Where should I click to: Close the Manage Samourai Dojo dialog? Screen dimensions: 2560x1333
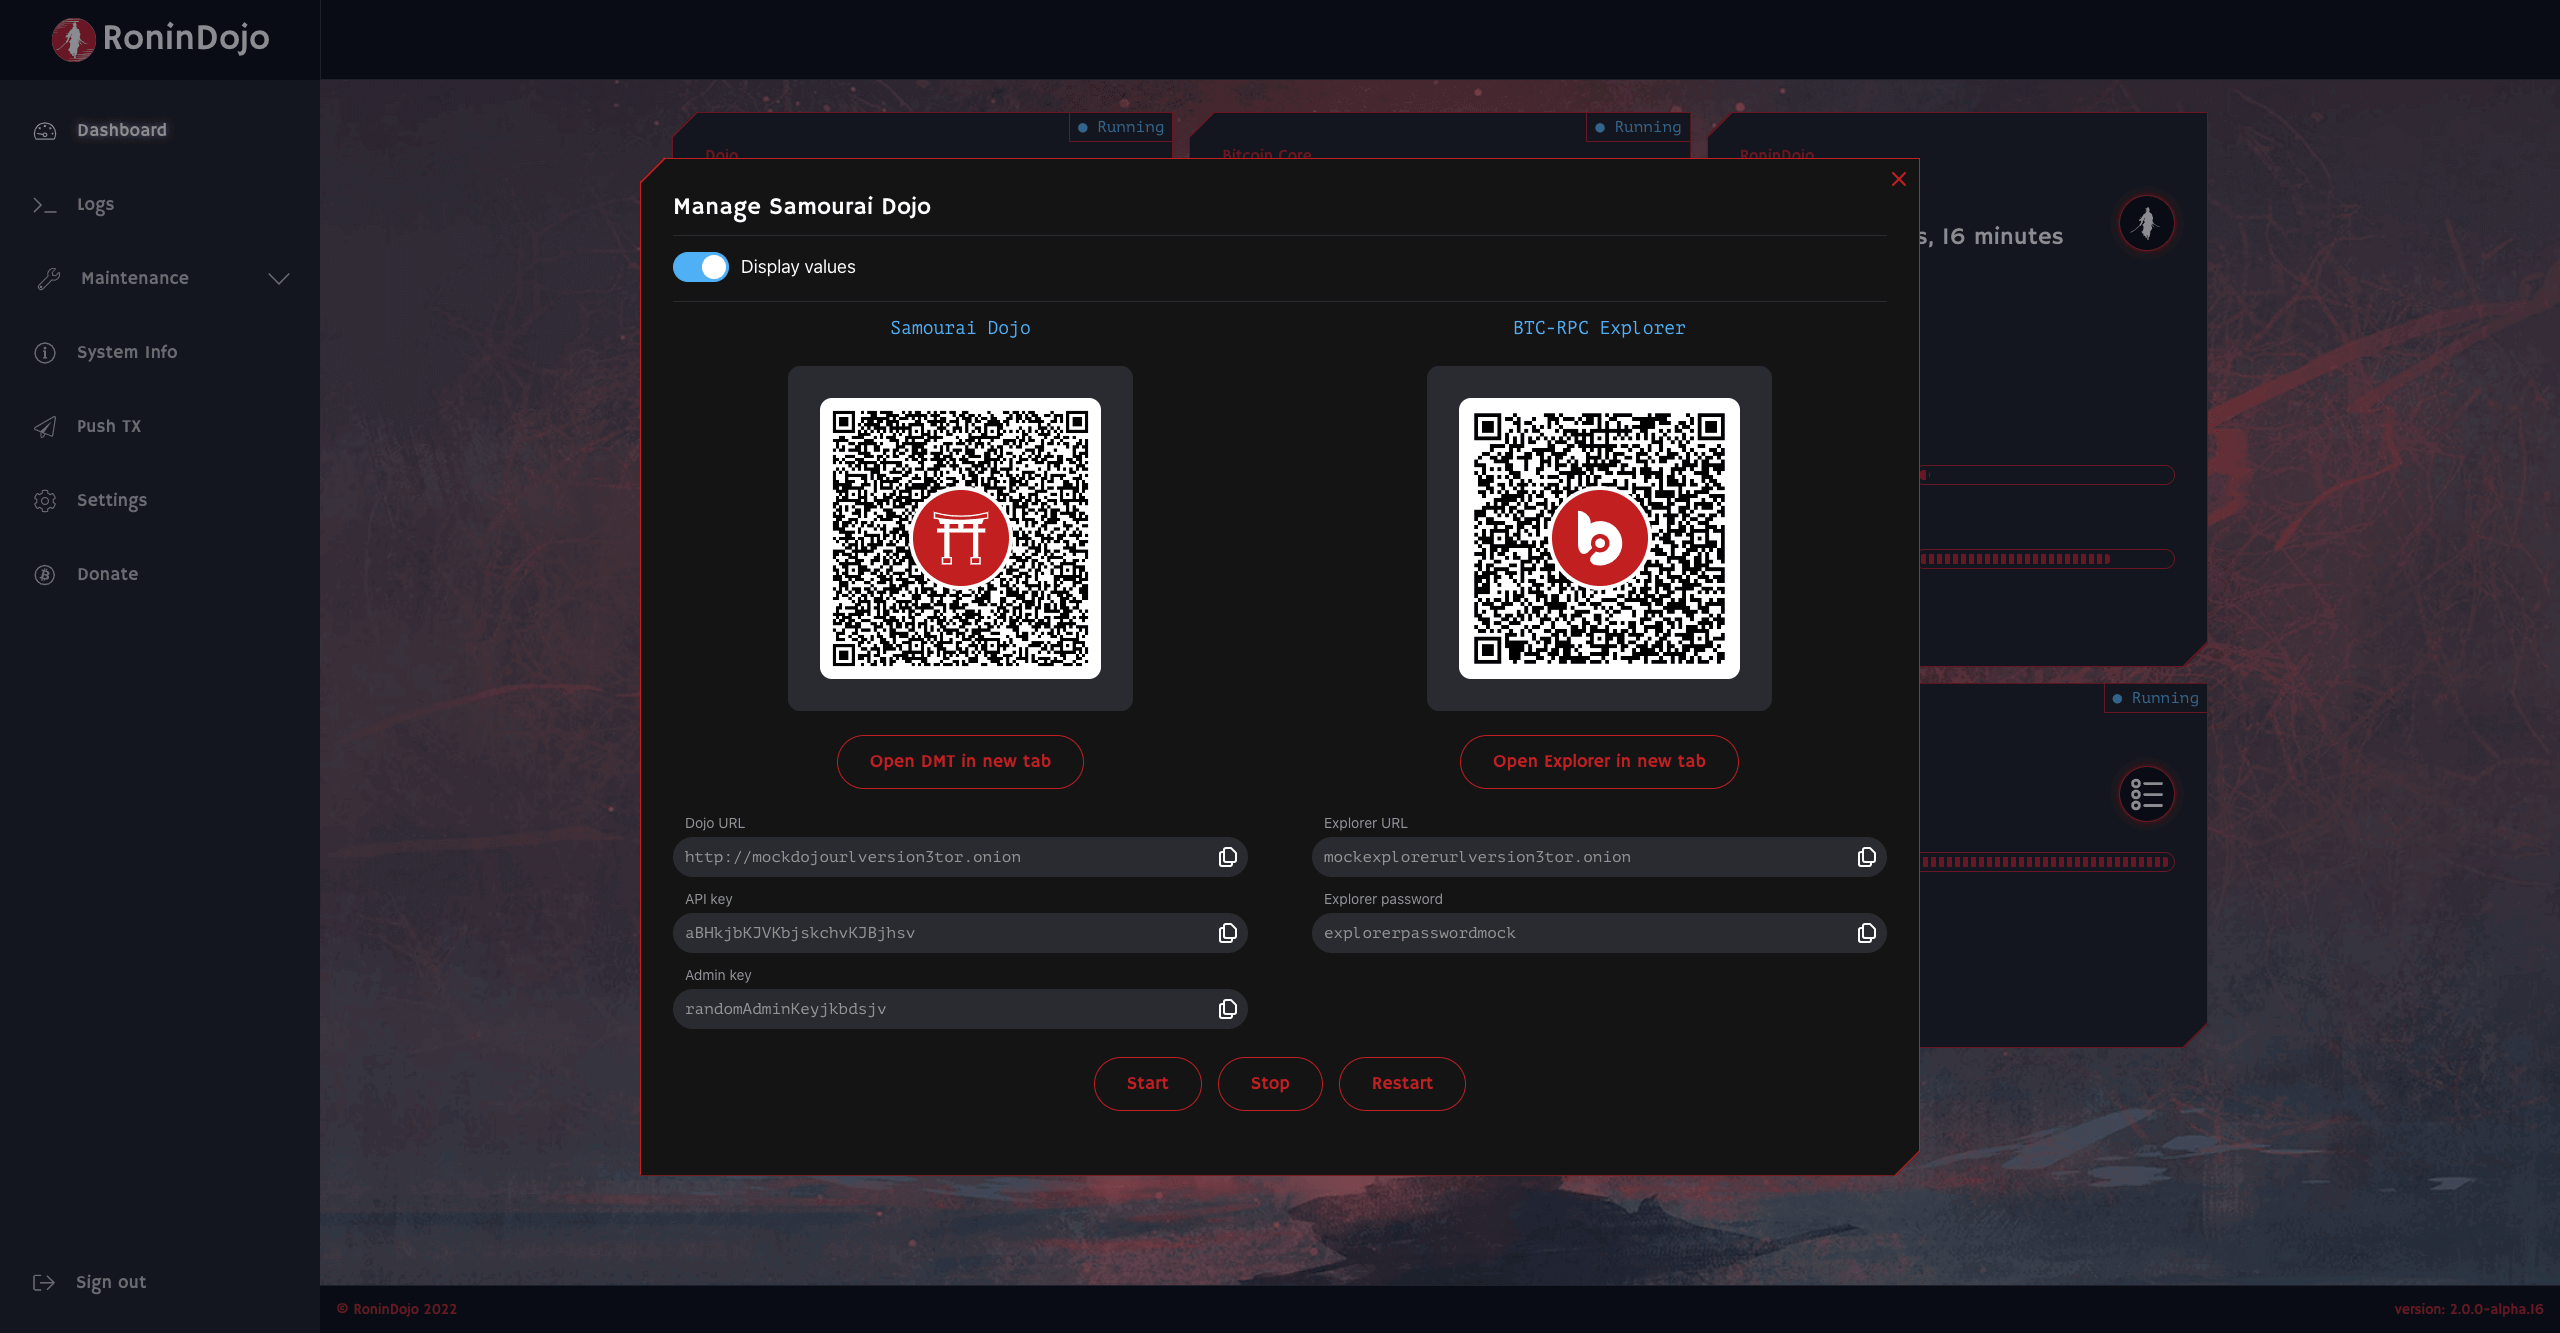[x=1899, y=179]
